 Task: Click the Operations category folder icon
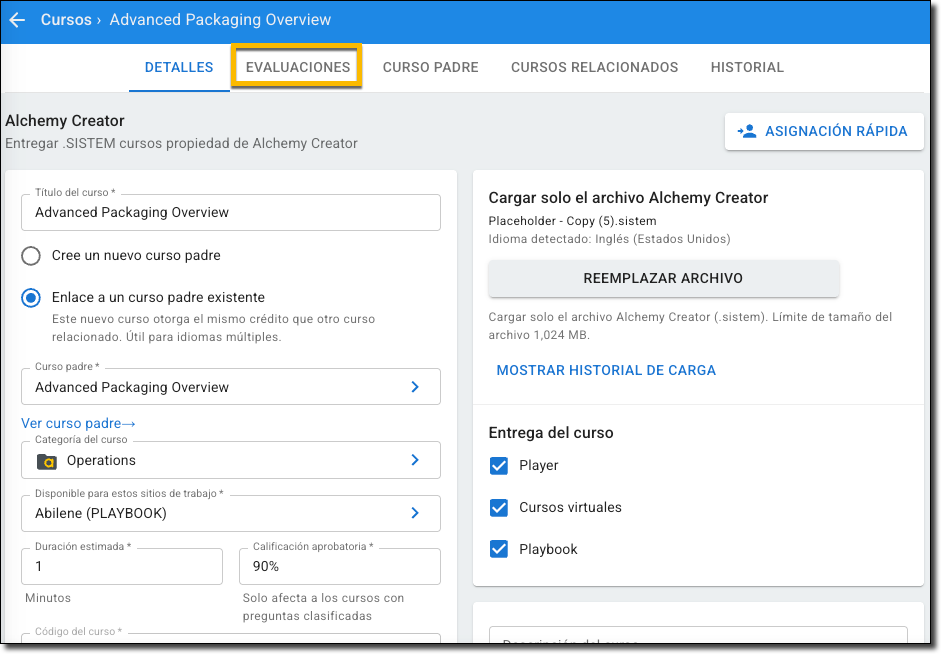47,461
